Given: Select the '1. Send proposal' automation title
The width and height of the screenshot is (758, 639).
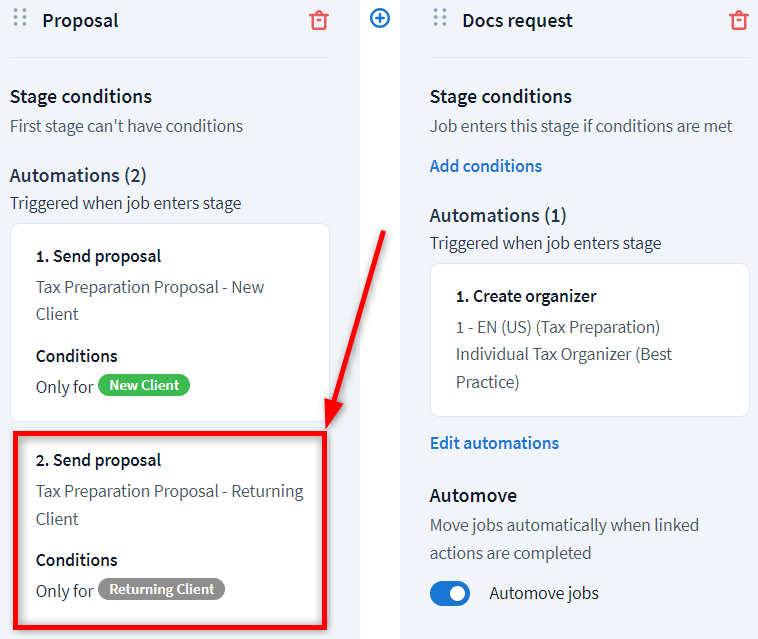Looking at the screenshot, I should coord(98,257).
